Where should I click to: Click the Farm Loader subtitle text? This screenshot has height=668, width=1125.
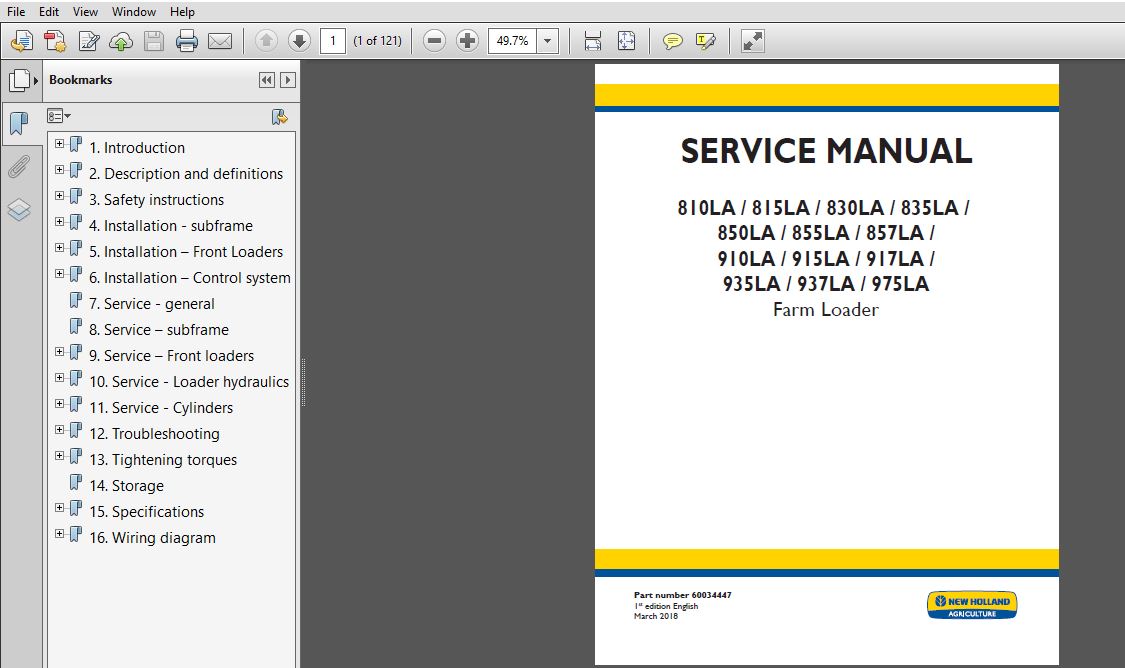click(x=826, y=310)
